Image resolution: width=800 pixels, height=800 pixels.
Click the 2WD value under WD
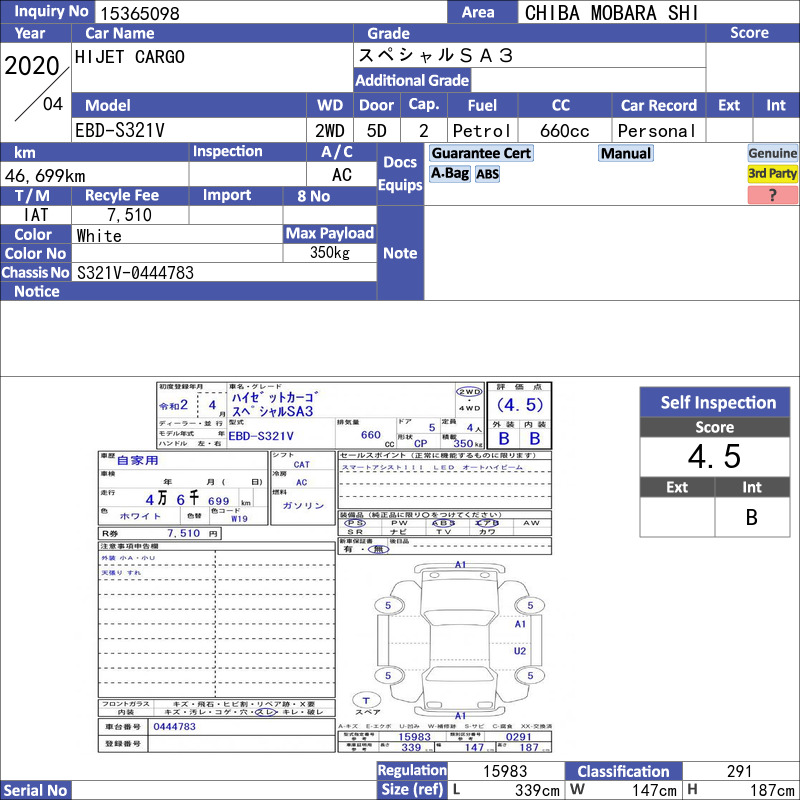pyautogui.click(x=330, y=131)
